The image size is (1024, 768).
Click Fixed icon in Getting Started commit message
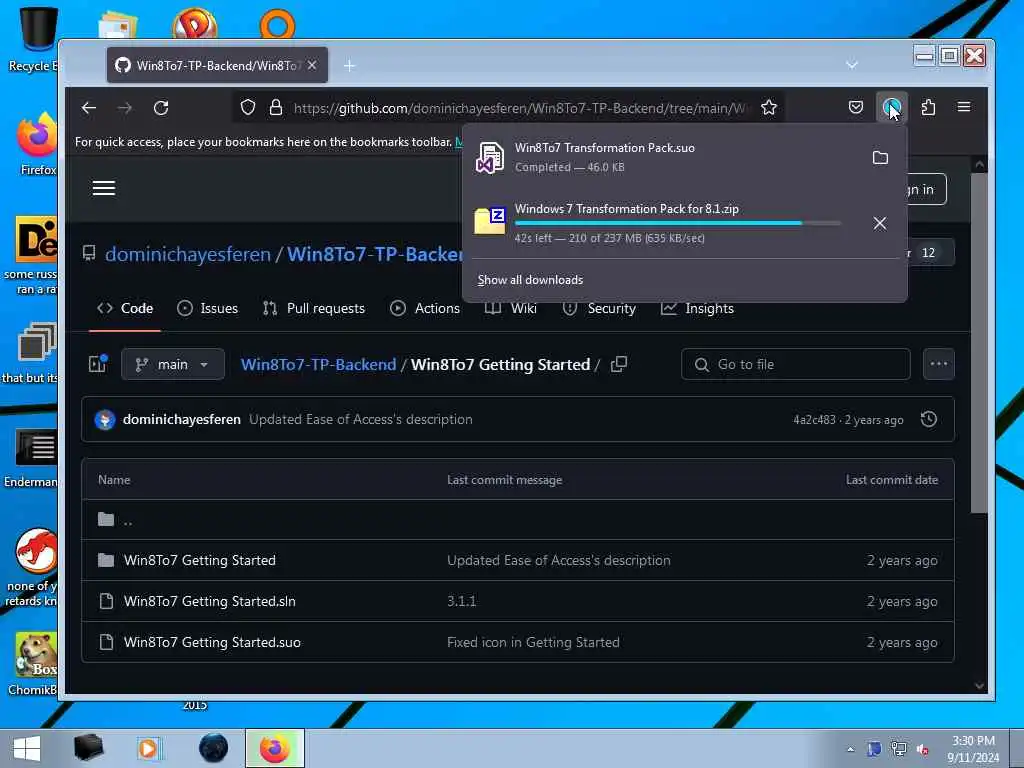click(x=533, y=642)
